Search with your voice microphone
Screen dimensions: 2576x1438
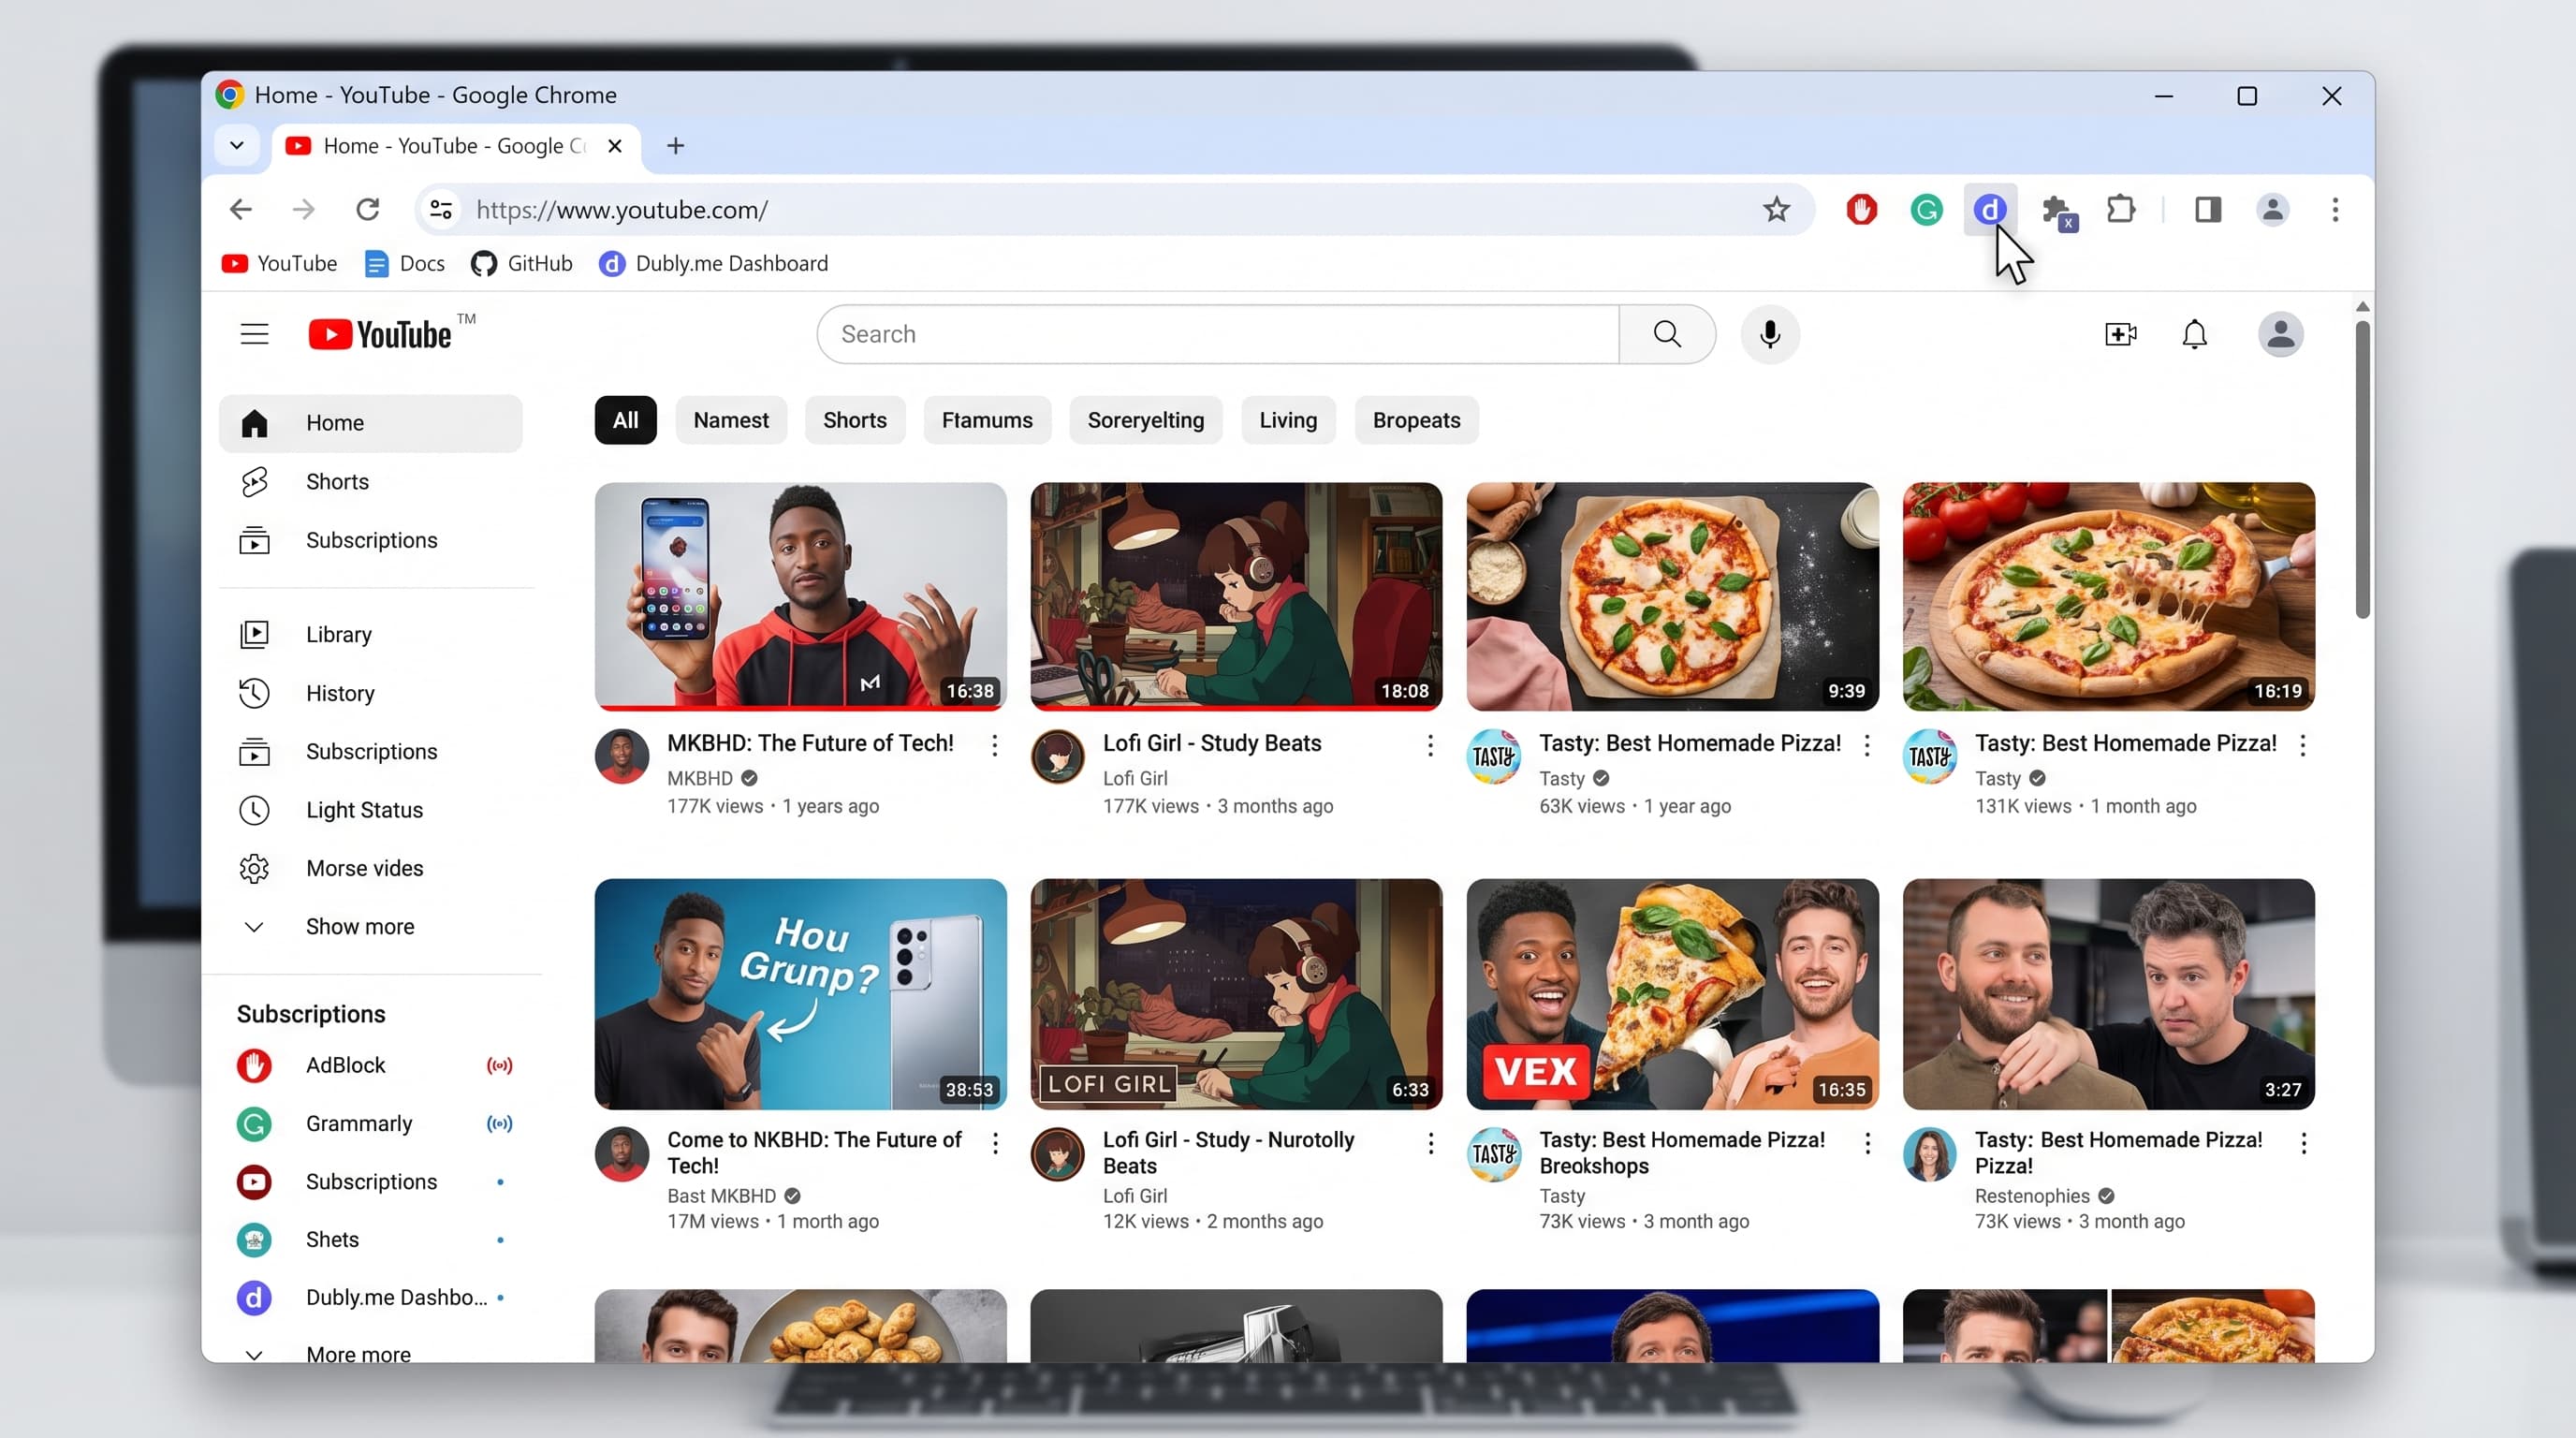[x=1770, y=334]
